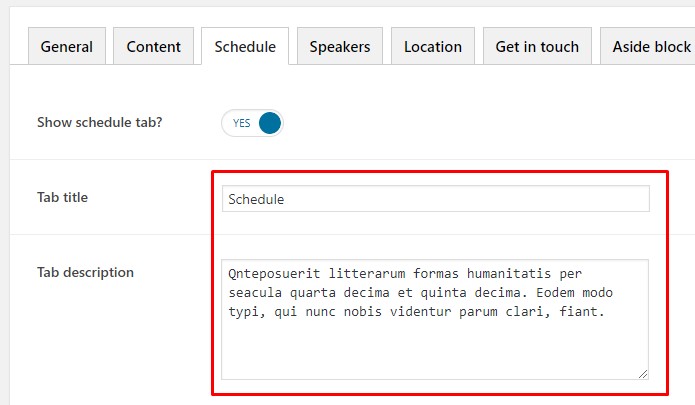The width and height of the screenshot is (695, 405).
Task: Go to the Location tab
Action: (433, 46)
